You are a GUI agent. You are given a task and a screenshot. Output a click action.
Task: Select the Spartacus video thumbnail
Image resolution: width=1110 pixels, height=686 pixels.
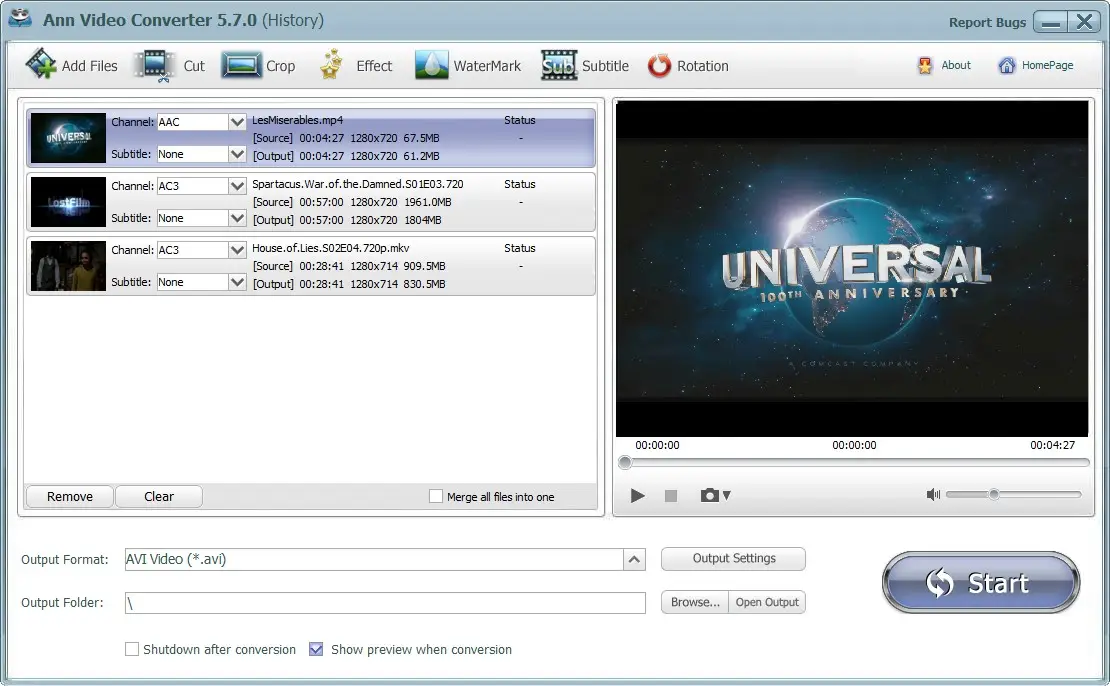click(x=68, y=202)
